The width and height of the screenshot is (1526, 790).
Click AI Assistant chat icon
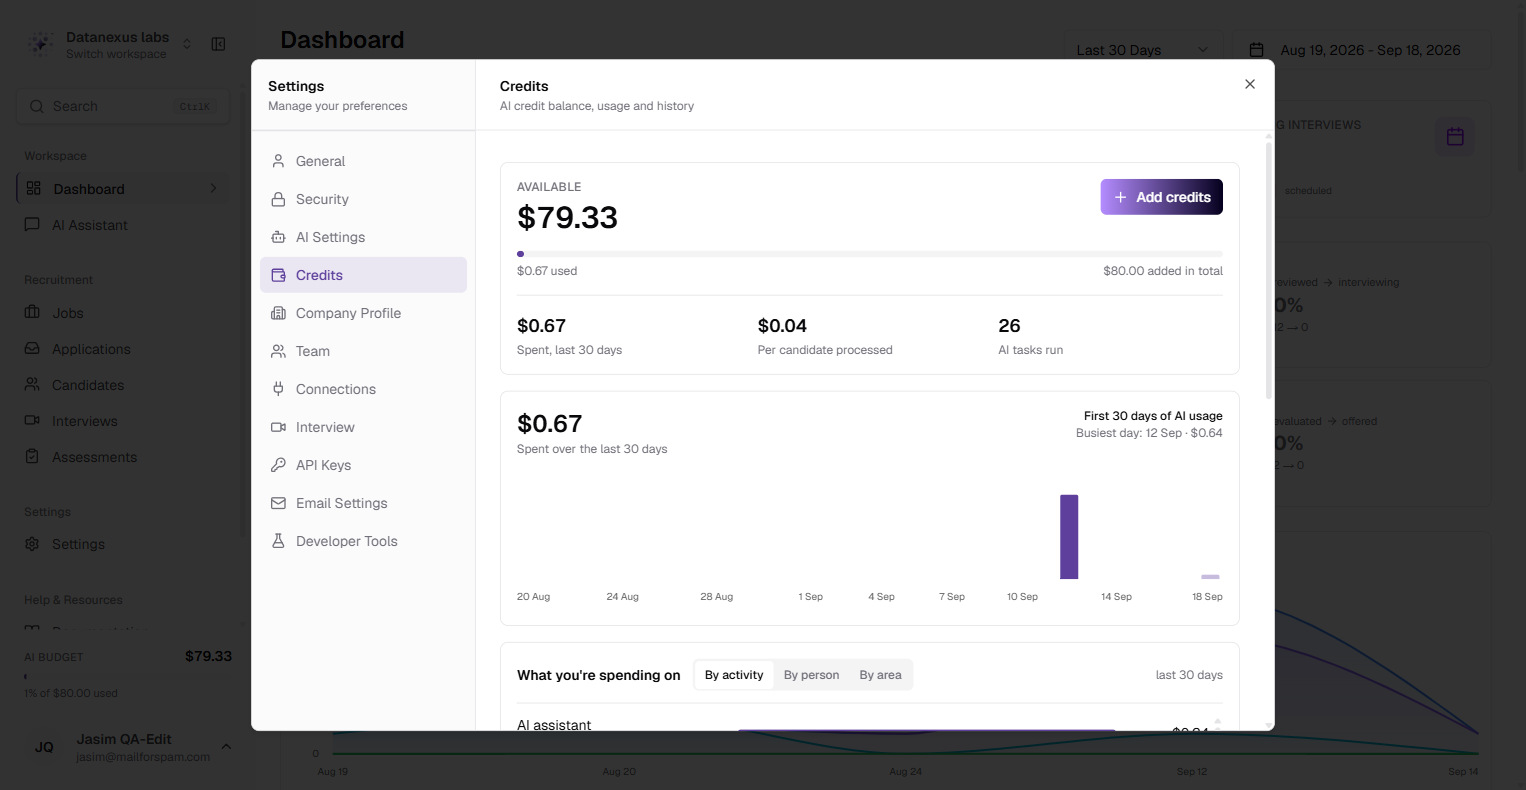(x=32, y=225)
